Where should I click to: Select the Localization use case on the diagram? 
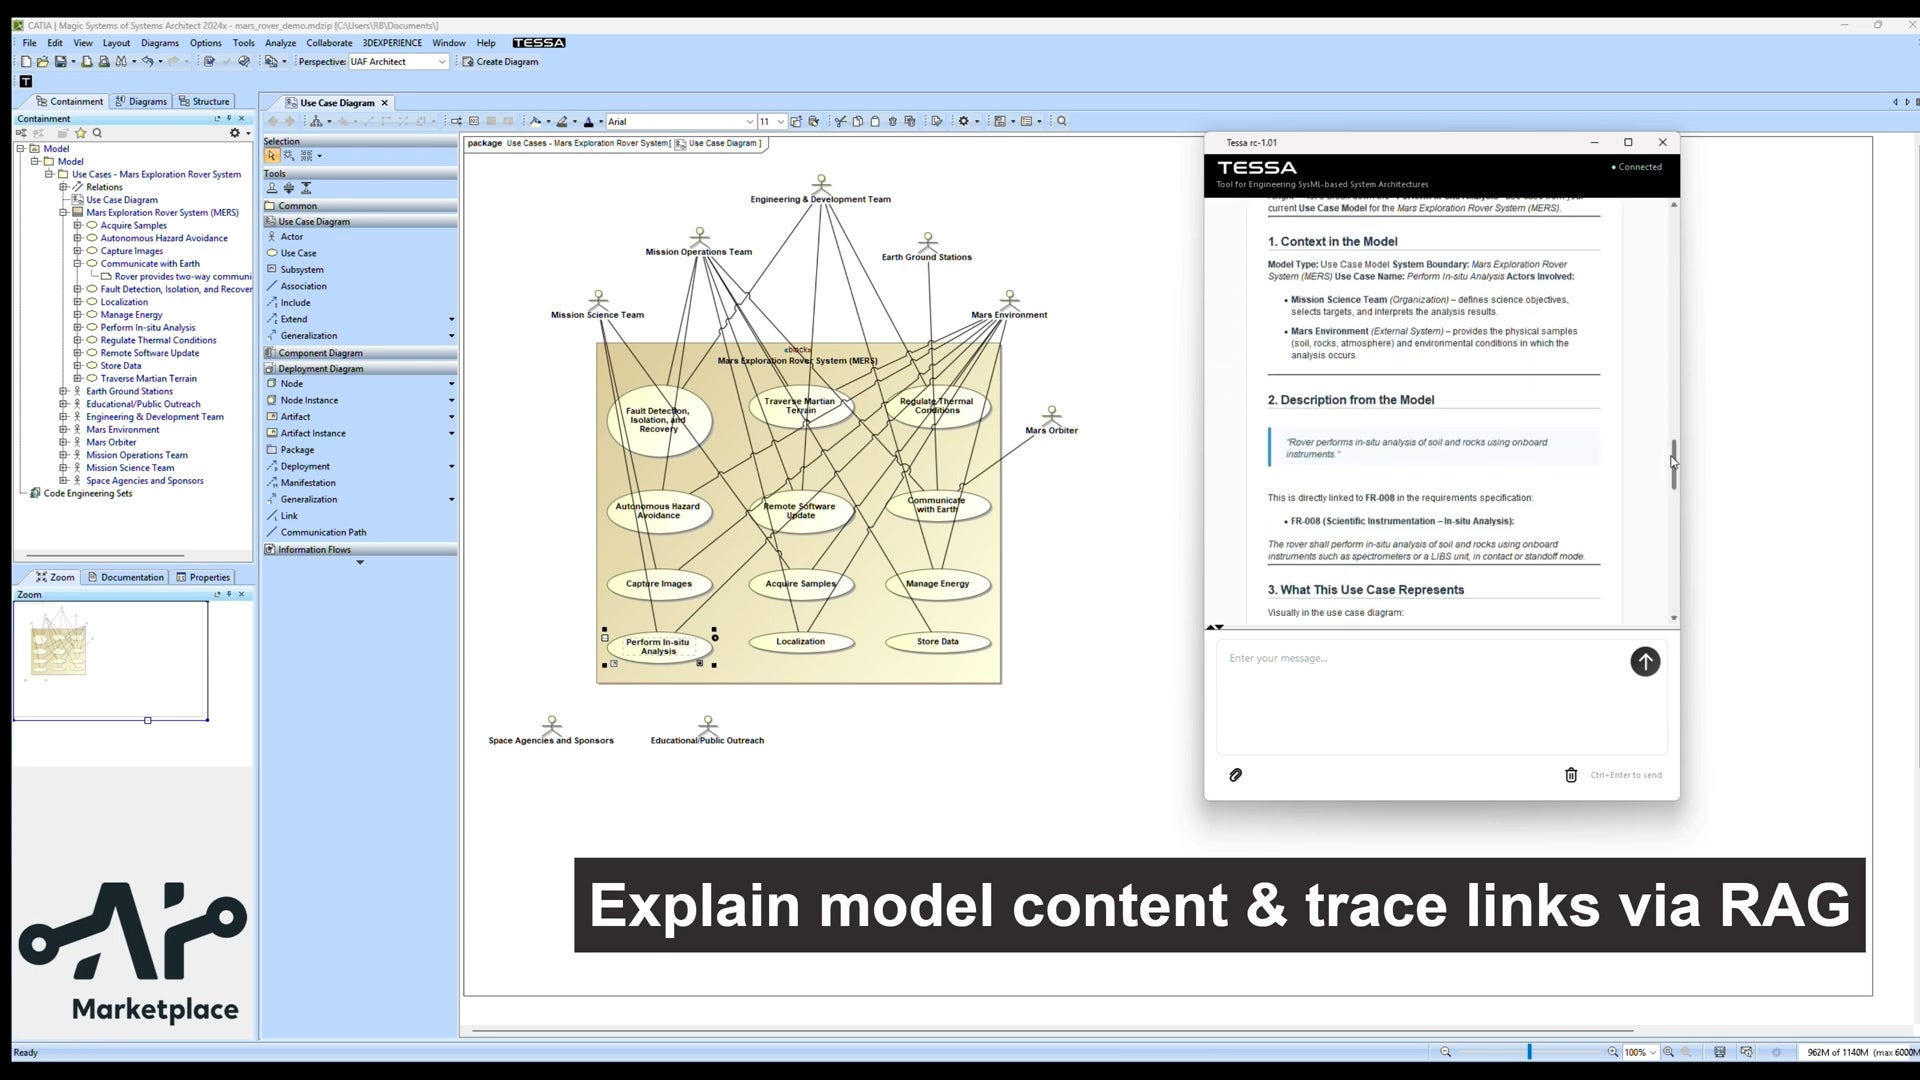coord(801,642)
